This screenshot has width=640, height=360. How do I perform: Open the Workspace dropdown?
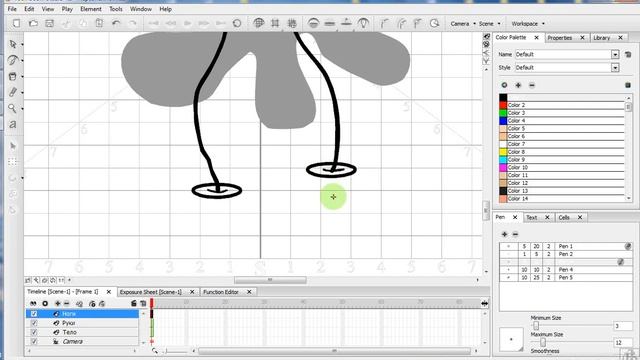pyautogui.click(x=528, y=24)
